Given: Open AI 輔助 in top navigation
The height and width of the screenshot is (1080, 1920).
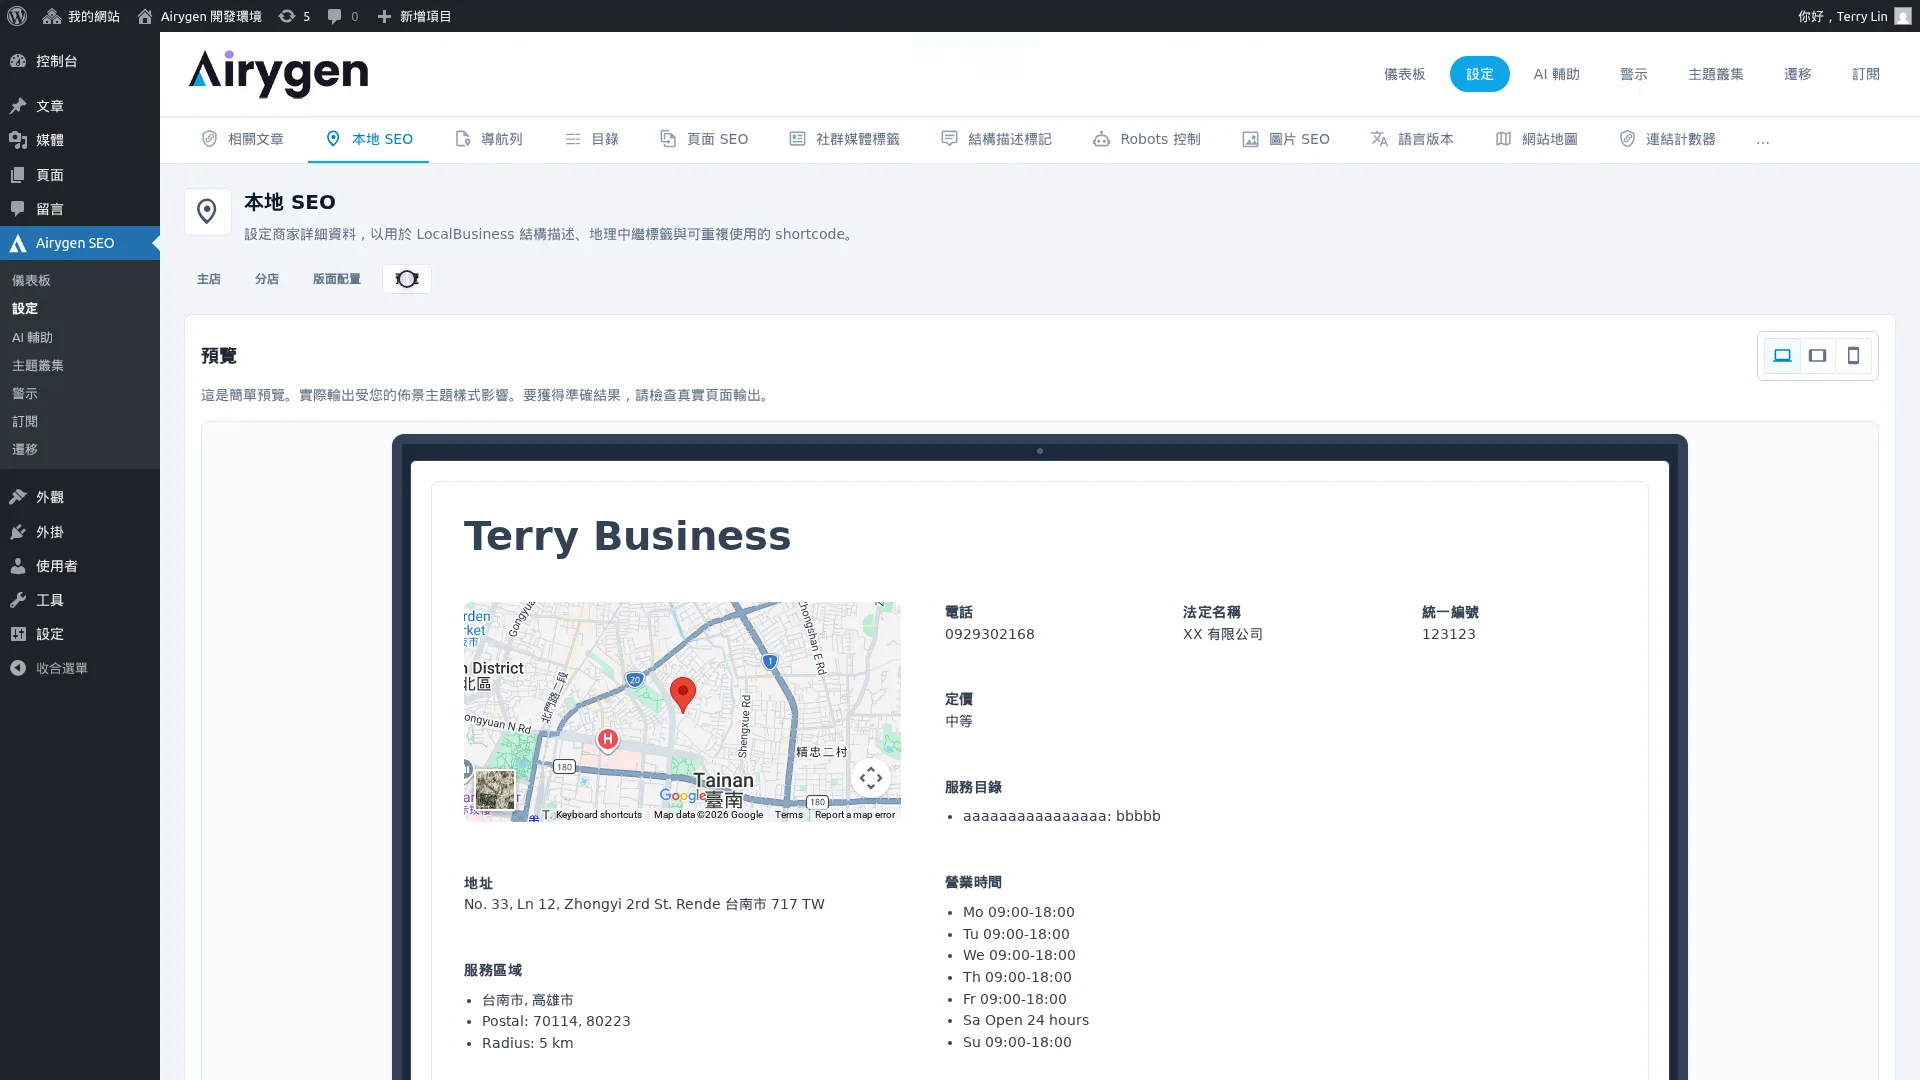Looking at the screenshot, I should pyautogui.click(x=1557, y=74).
